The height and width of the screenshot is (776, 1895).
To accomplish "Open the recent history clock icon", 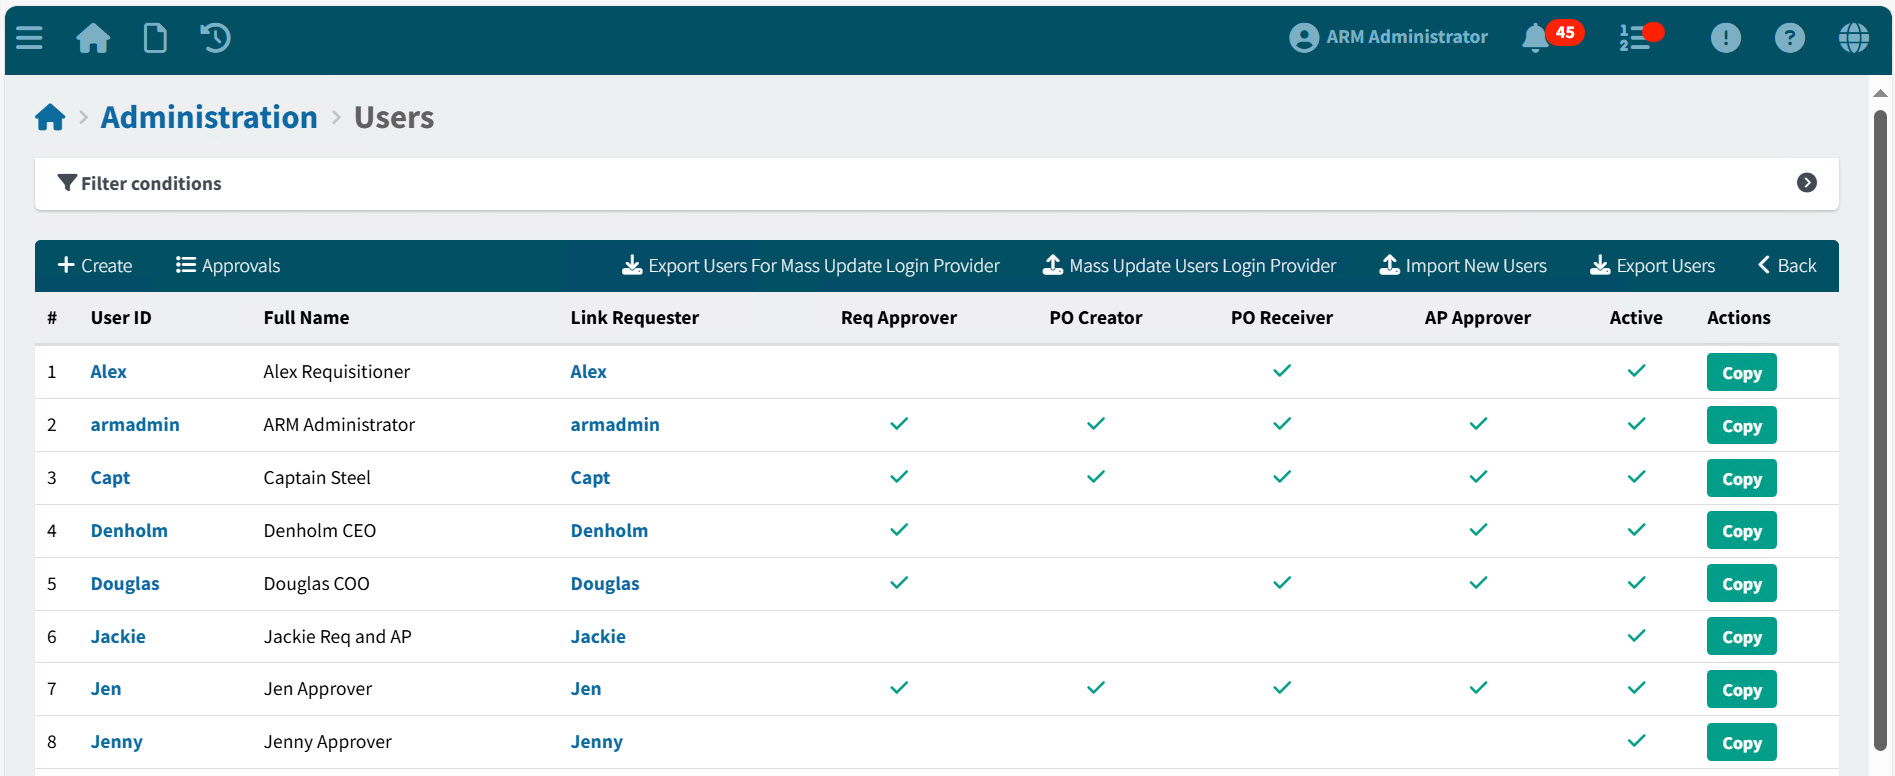I will point(215,38).
